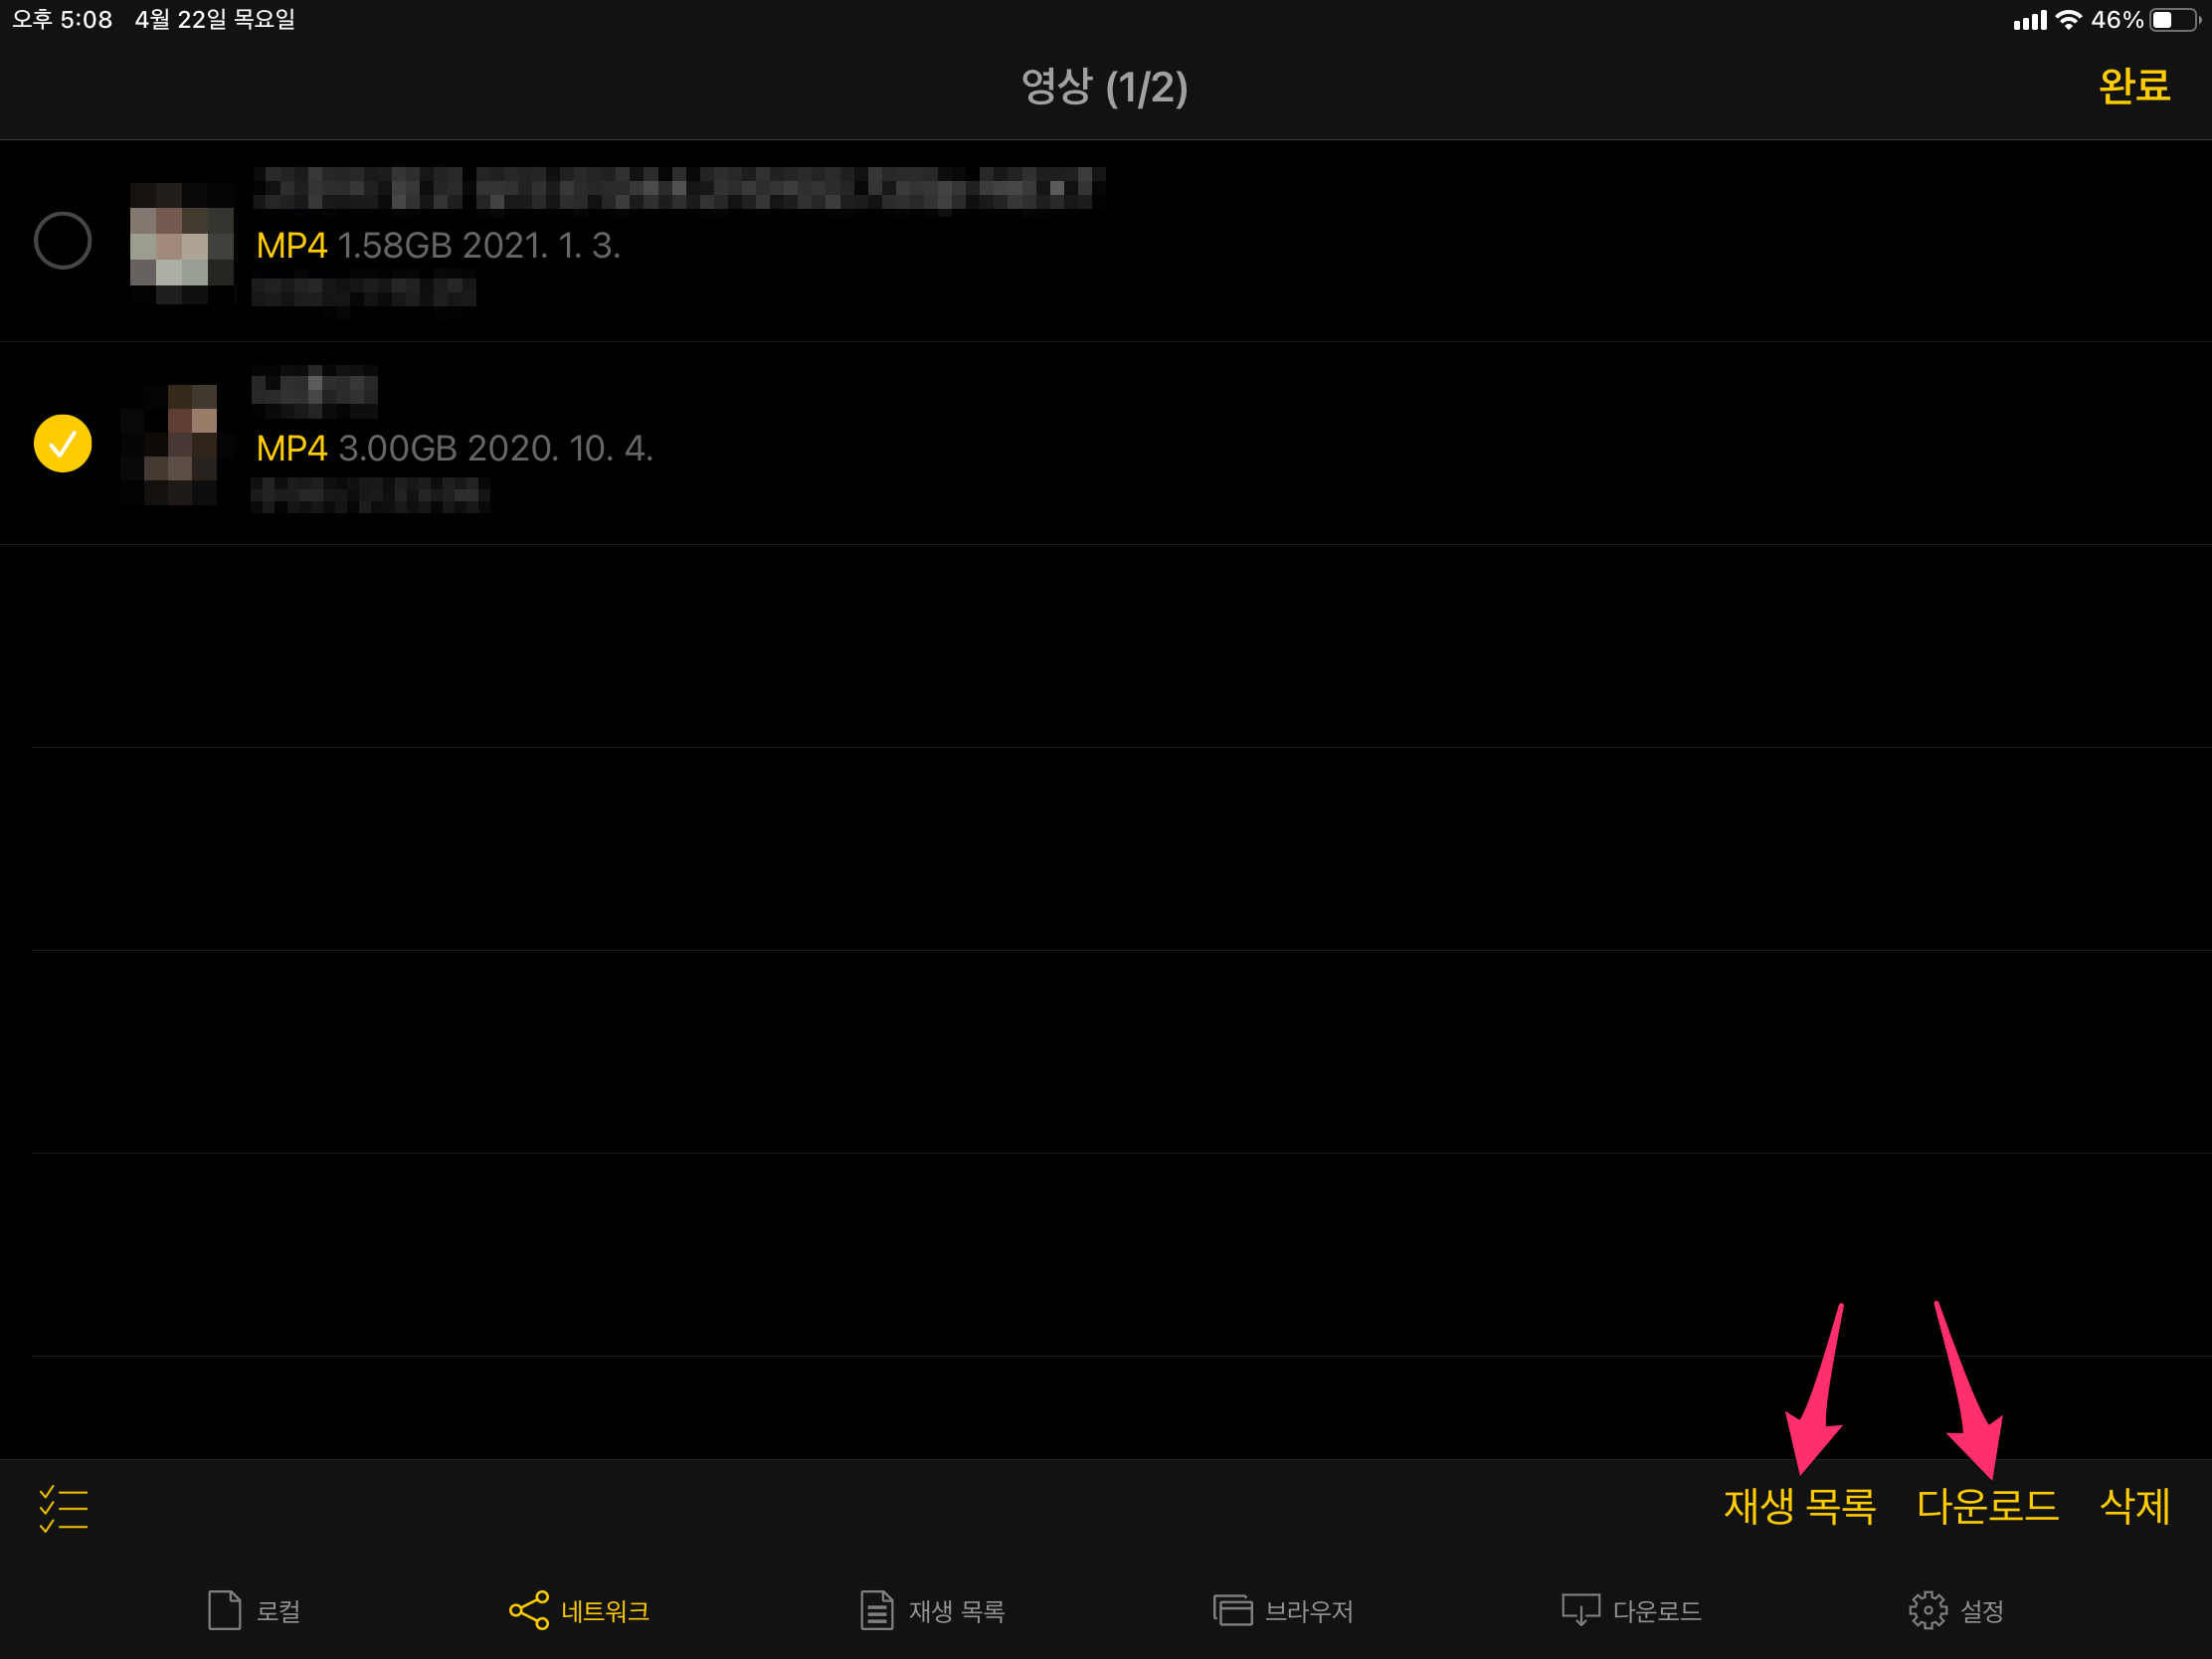The image size is (2212, 1659).
Task: Select the 네트워크 share icon
Action: click(x=529, y=1610)
